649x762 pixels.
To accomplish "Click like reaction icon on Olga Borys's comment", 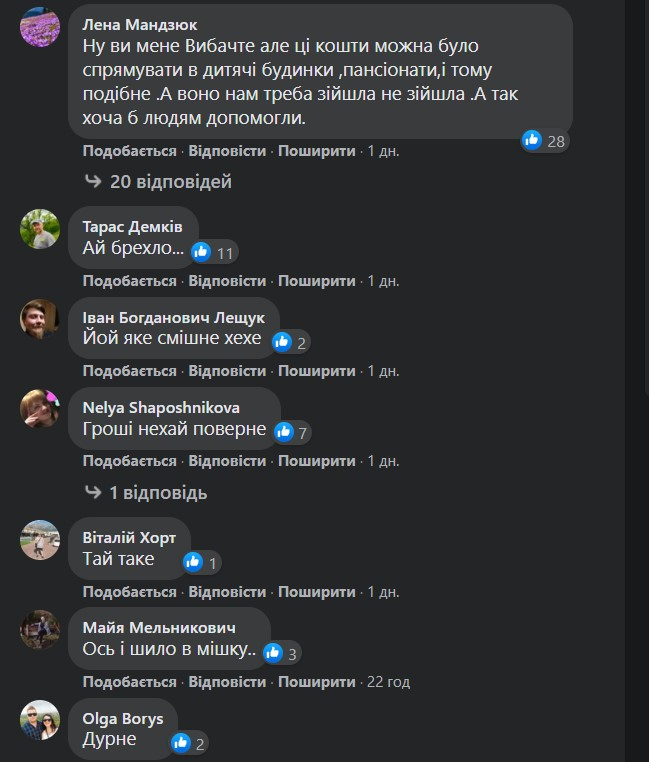I will (x=181, y=742).
